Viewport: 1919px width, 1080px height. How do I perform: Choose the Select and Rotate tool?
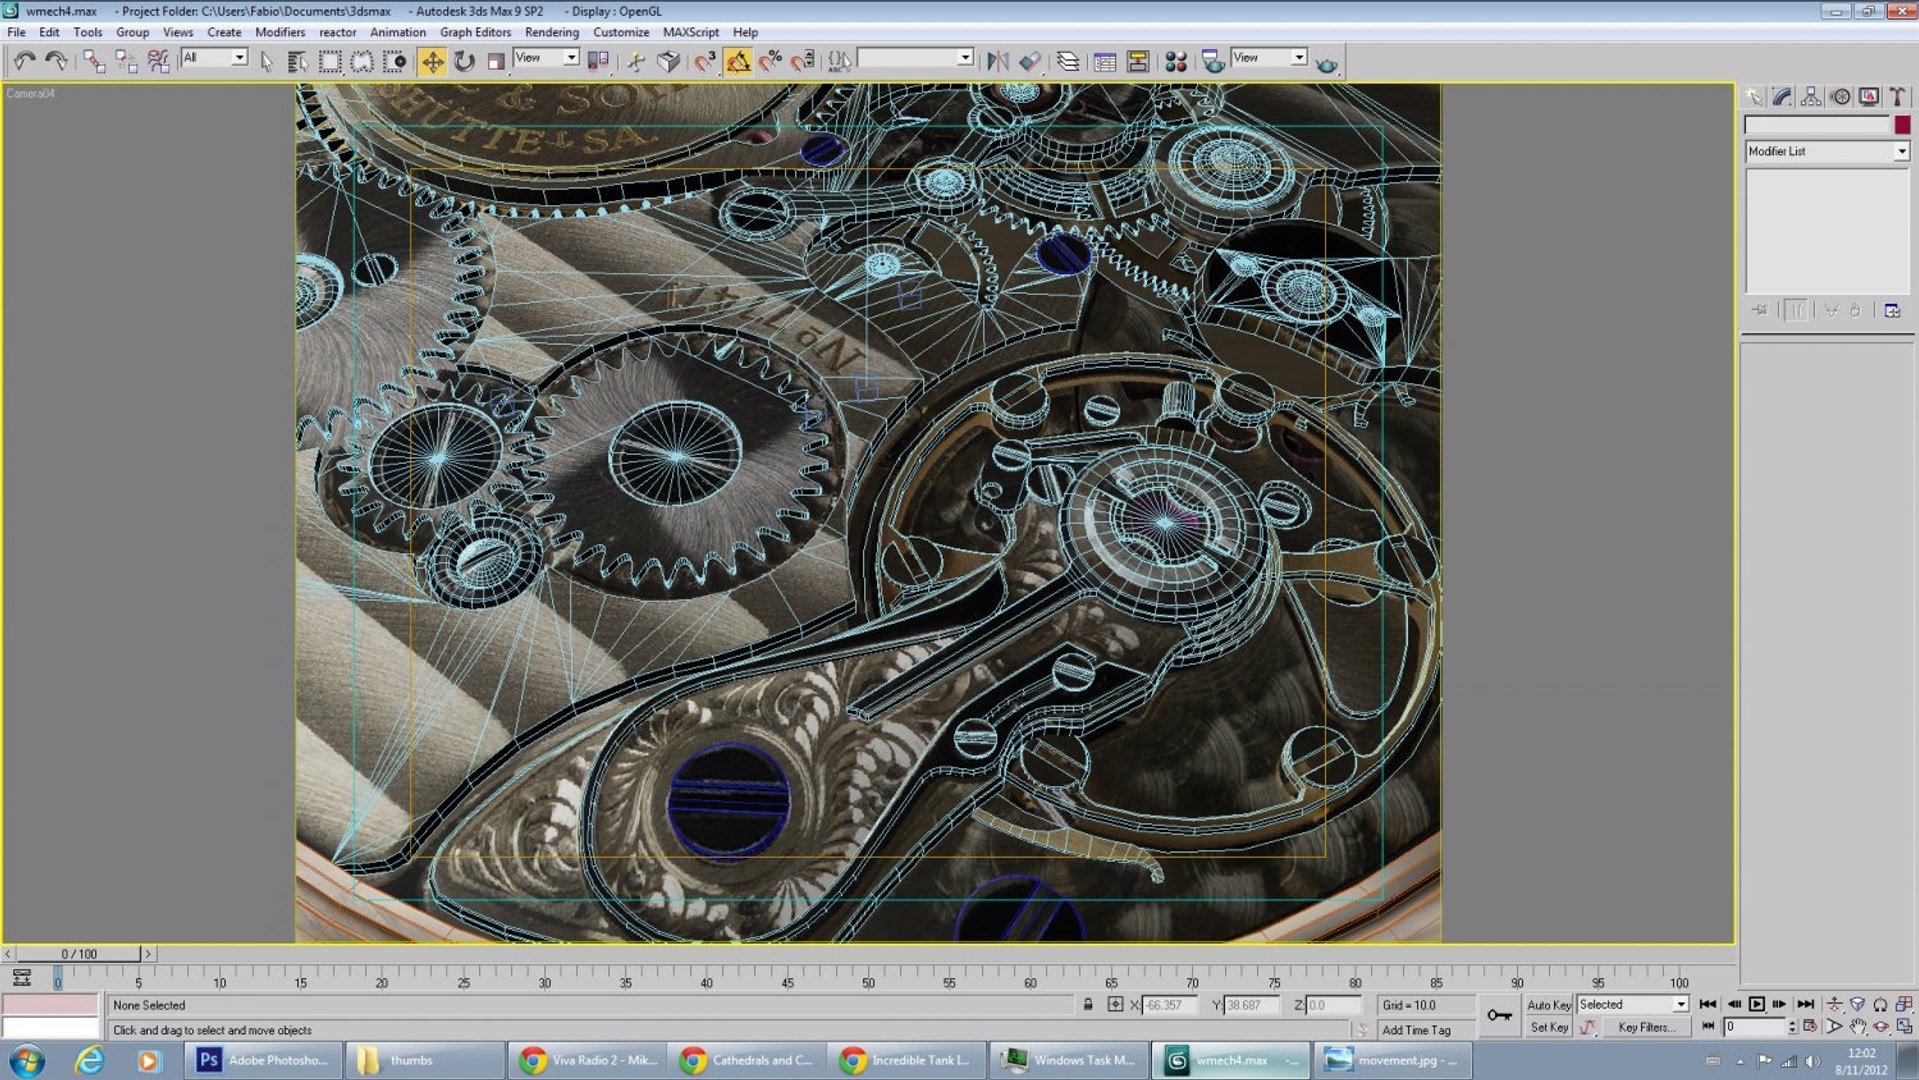tap(464, 62)
